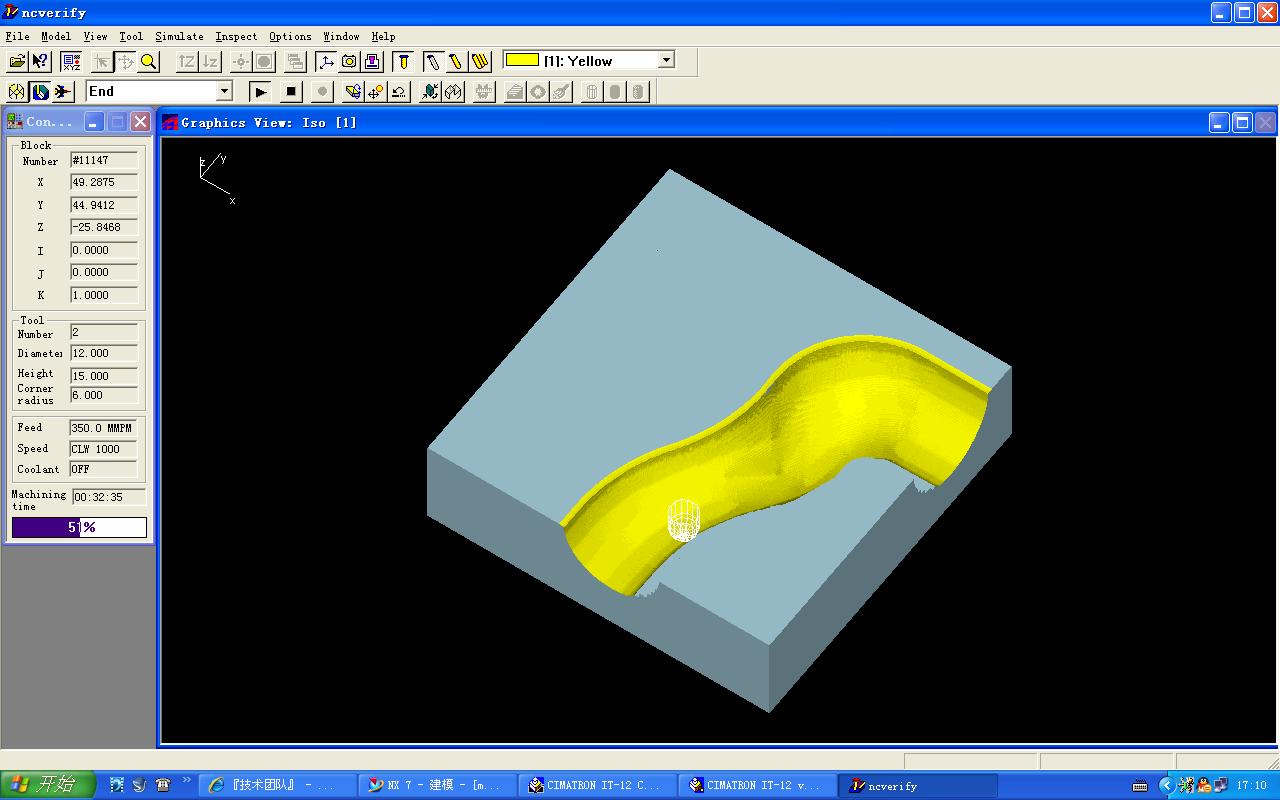Image resolution: width=1280 pixels, height=800 pixels.
Task: Open the Yellow color dropdown arrow
Action: [666, 60]
